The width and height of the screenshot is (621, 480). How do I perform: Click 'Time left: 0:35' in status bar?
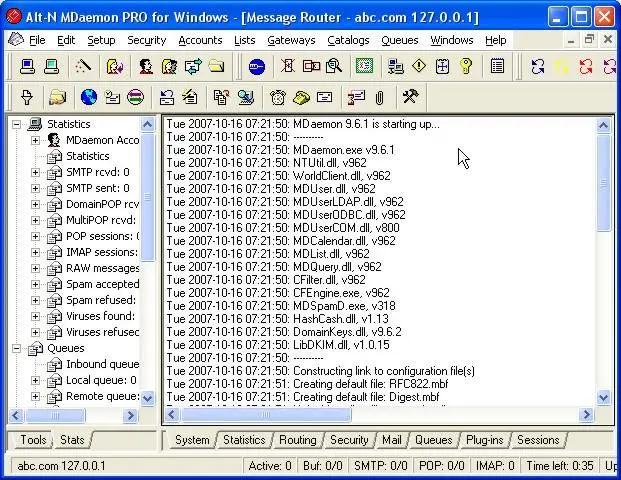[560, 466]
